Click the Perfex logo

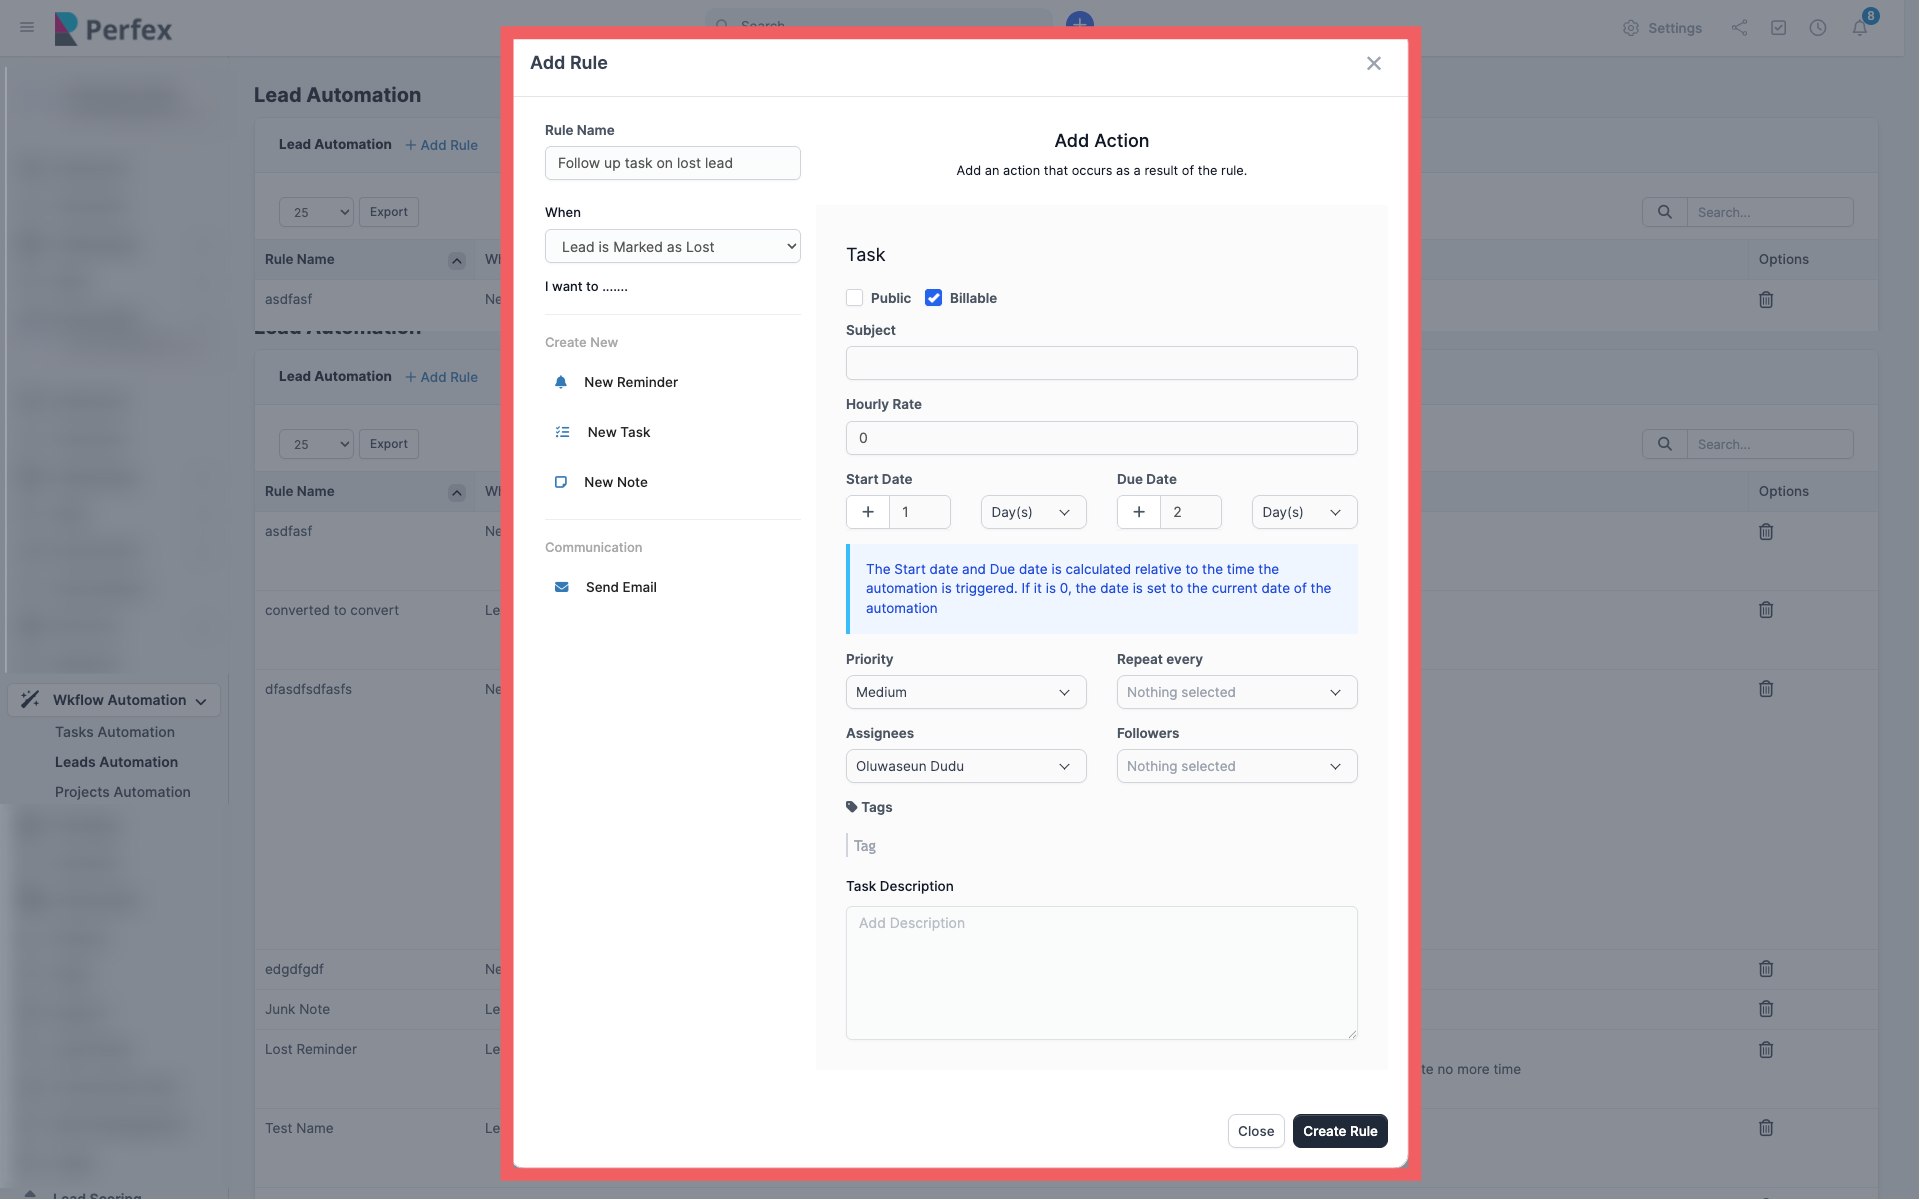[x=113, y=29]
